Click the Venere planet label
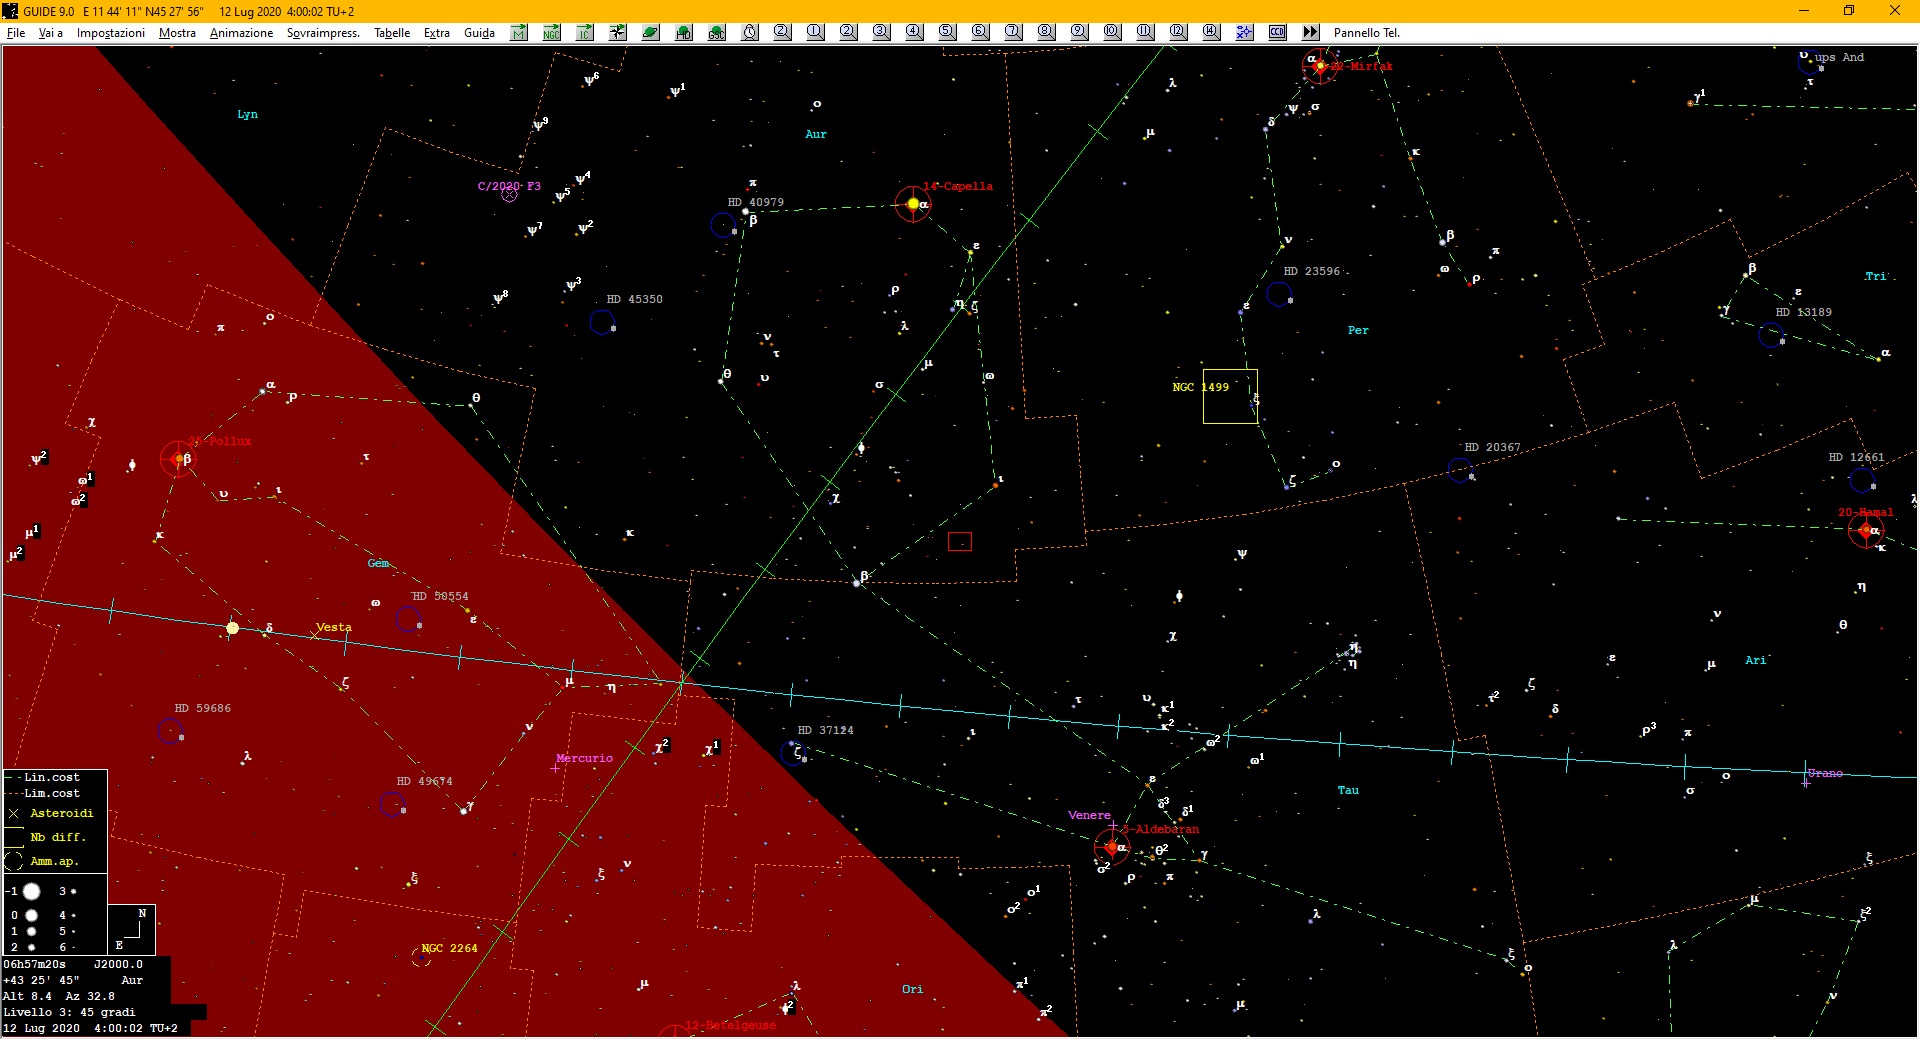 pyautogui.click(x=1089, y=815)
